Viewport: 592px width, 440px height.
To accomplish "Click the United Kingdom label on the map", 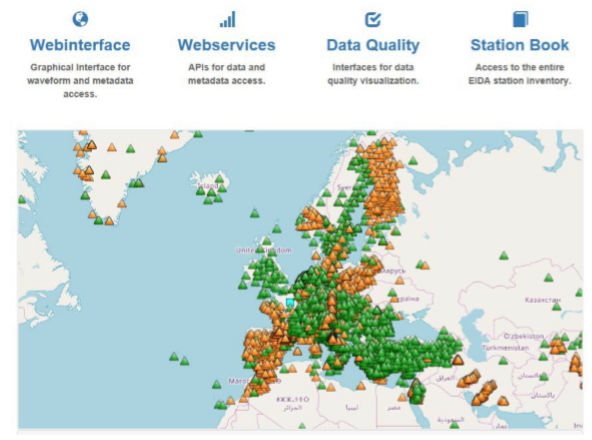I will point(264,250).
